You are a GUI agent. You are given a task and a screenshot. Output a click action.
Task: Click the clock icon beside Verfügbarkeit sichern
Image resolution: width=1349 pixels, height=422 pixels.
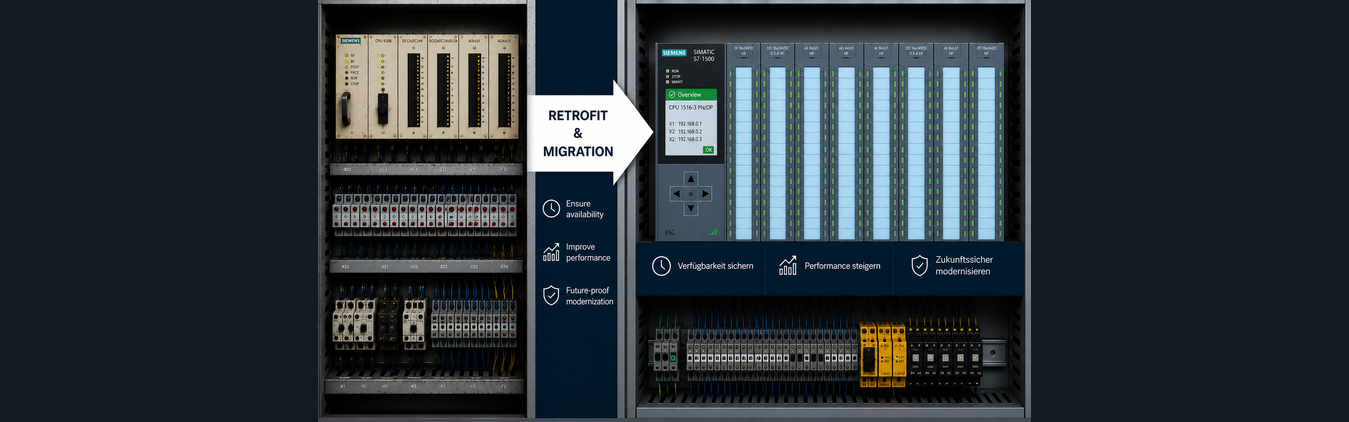click(x=661, y=265)
